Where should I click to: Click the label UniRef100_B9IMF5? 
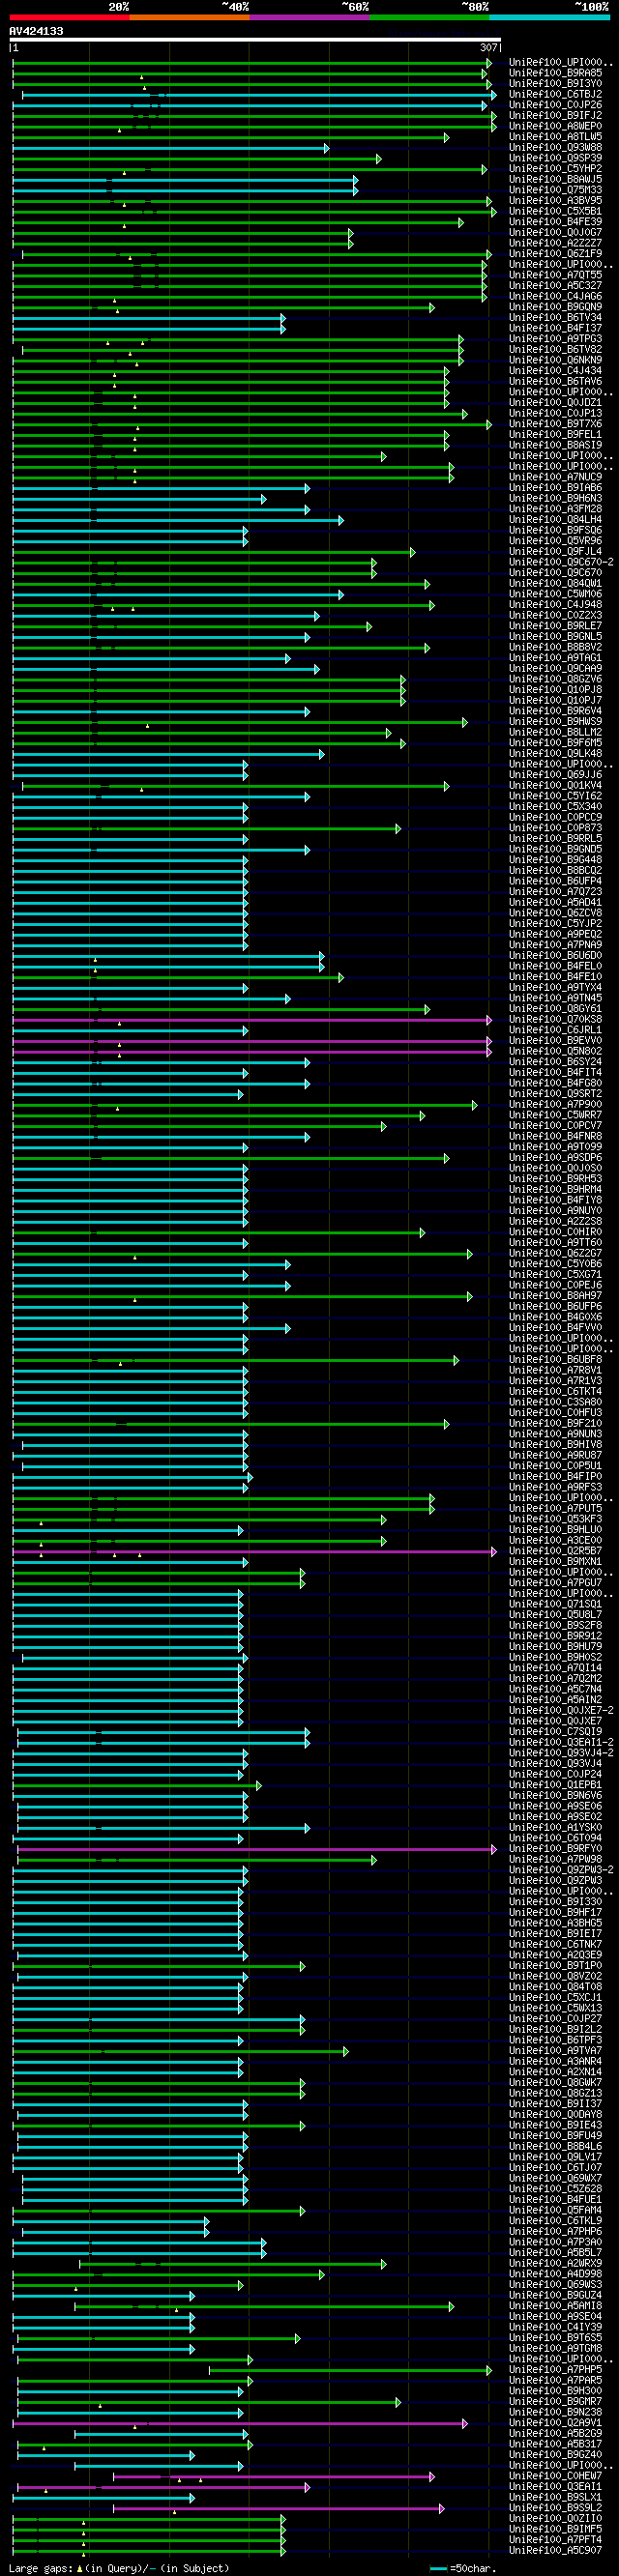(x=555, y=2530)
